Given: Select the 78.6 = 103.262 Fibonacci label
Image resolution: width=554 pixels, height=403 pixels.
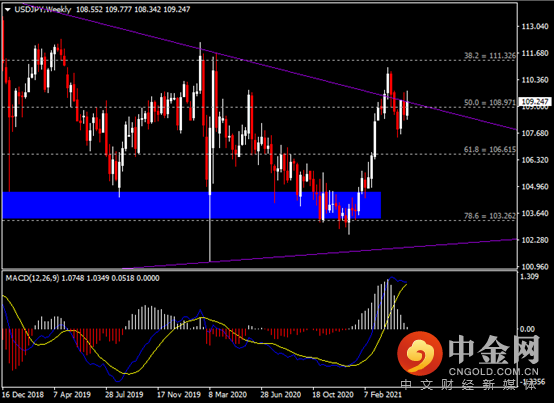Looking at the screenshot, I should pos(490,215).
